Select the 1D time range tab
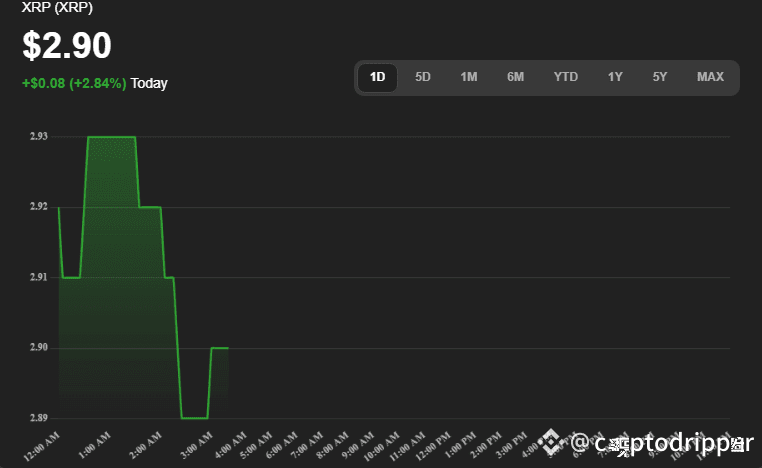This screenshot has height=468, width=762. click(x=378, y=77)
